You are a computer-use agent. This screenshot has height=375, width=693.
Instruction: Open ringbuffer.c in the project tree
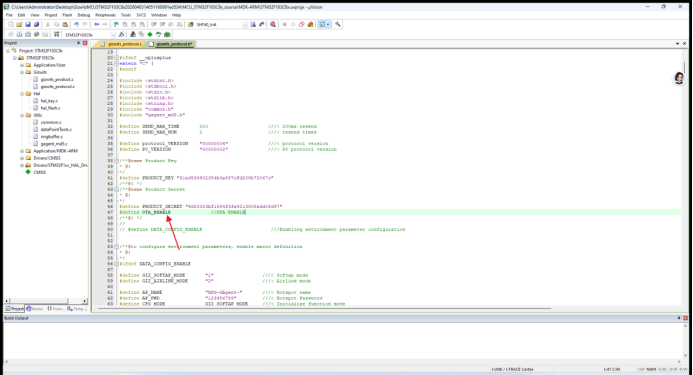pyautogui.click(x=52, y=137)
